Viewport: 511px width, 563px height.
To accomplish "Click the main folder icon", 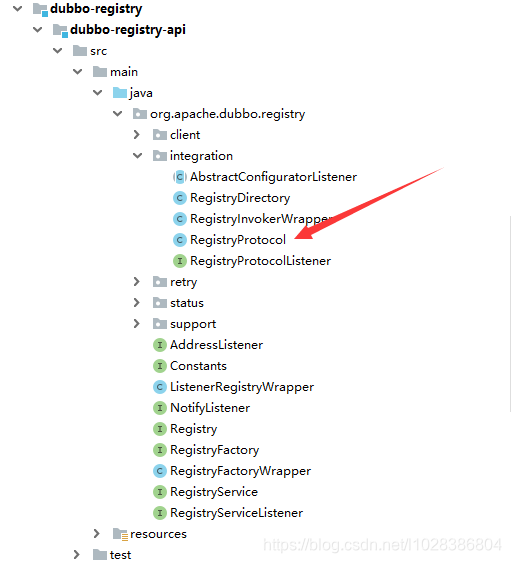I will point(100,72).
